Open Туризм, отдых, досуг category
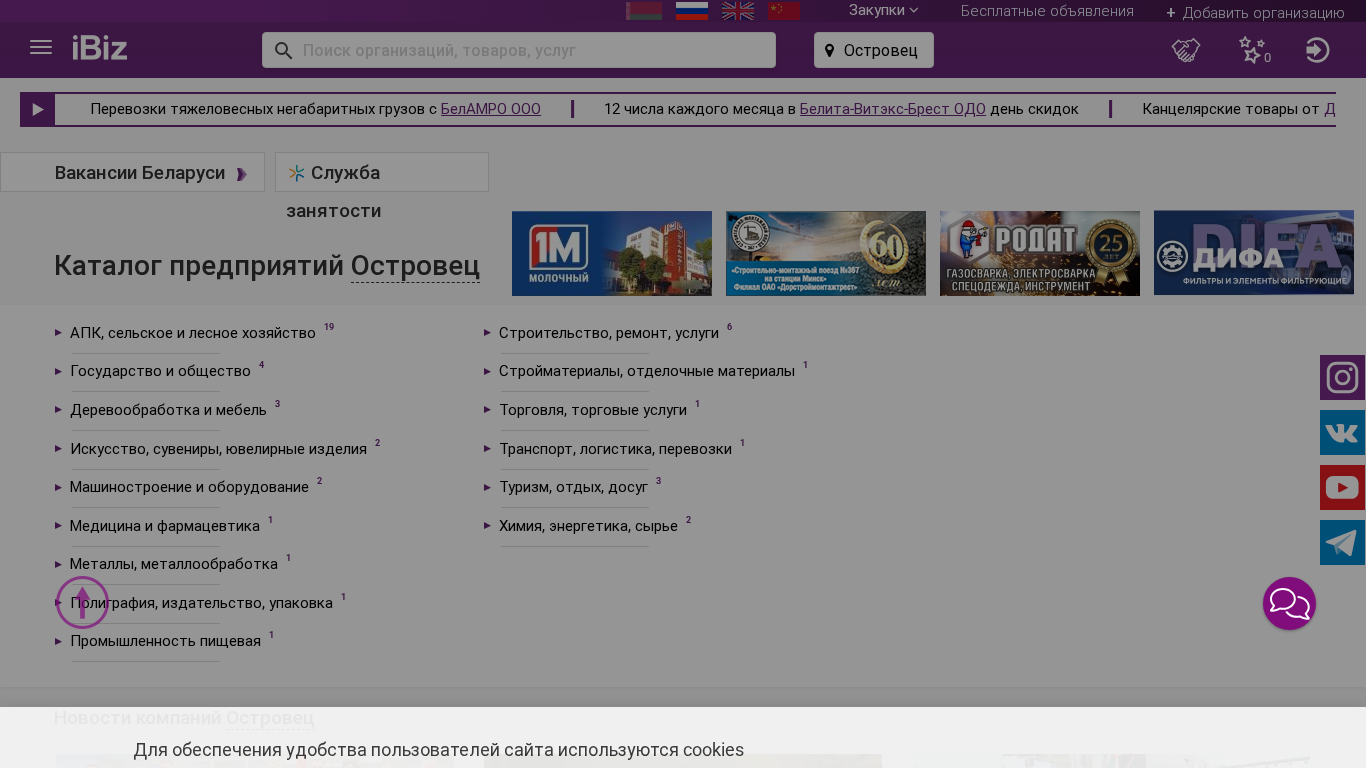Screen dimensions: 1366x768 [x=573, y=487]
